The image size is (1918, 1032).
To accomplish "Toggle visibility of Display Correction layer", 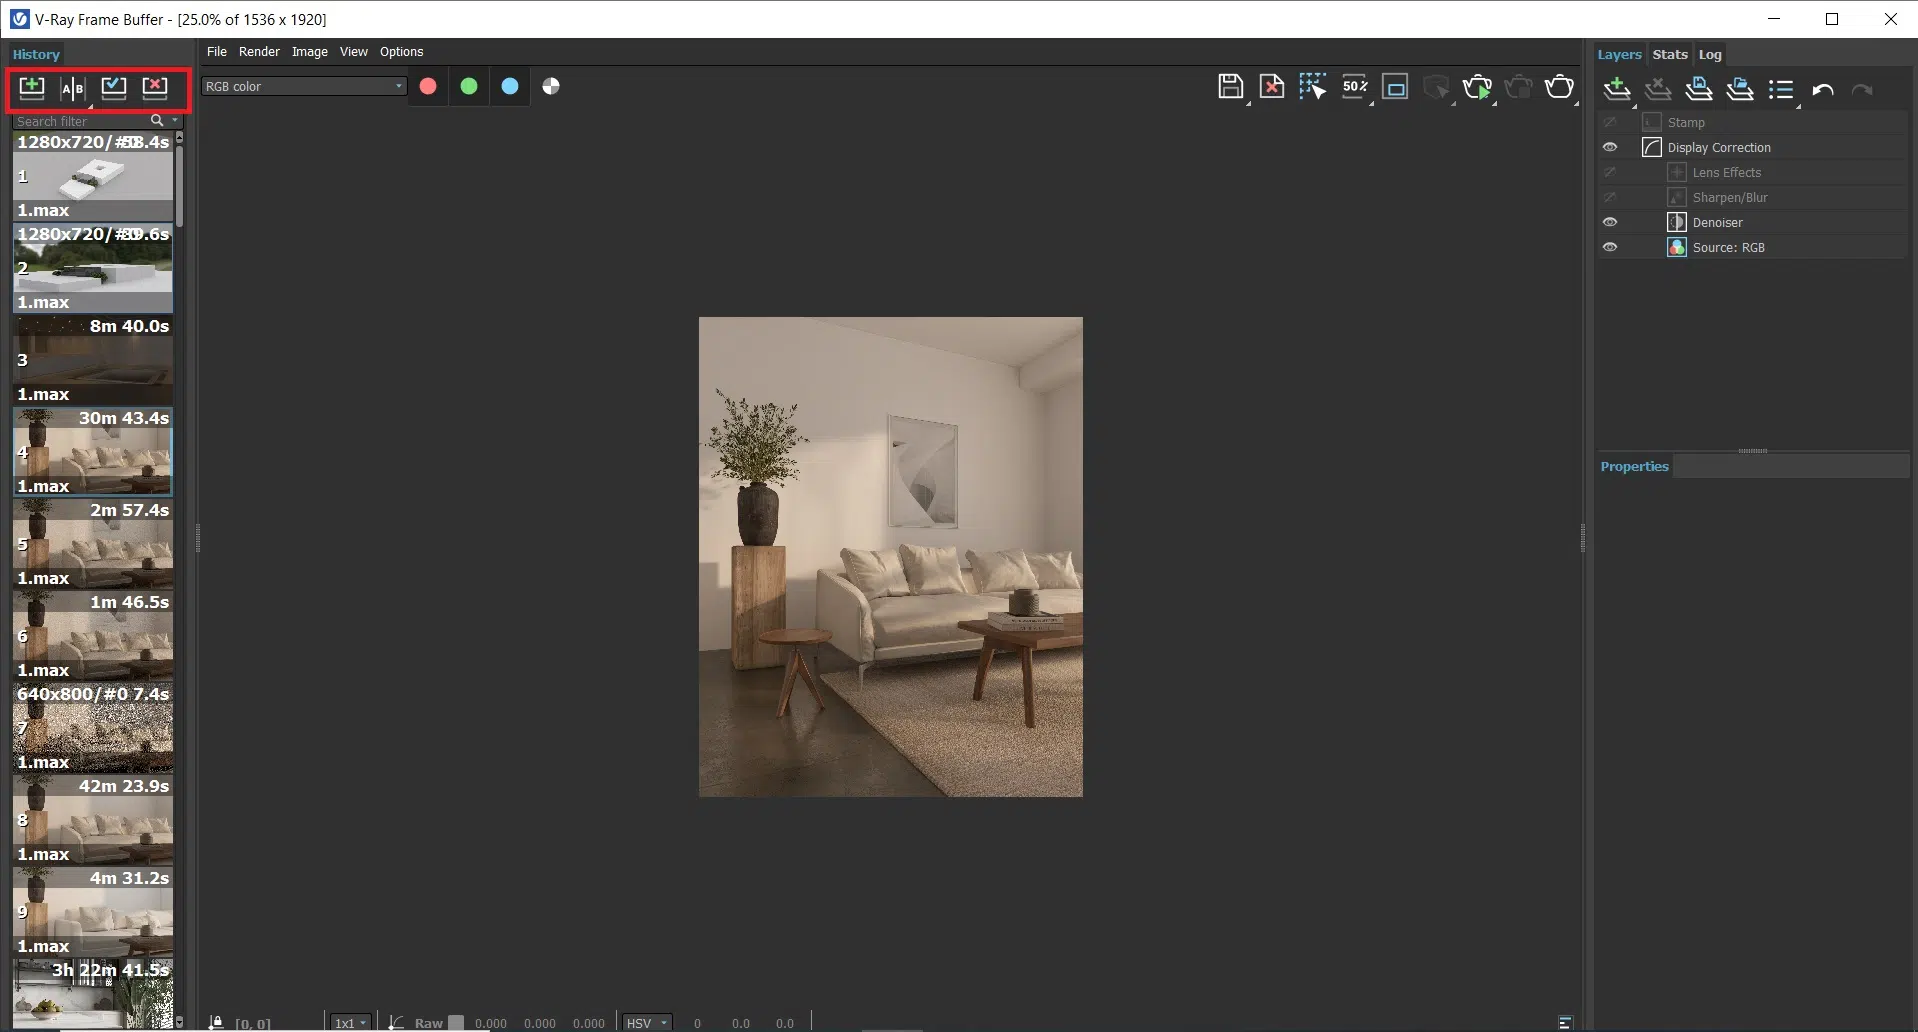I will (x=1610, y=147).
